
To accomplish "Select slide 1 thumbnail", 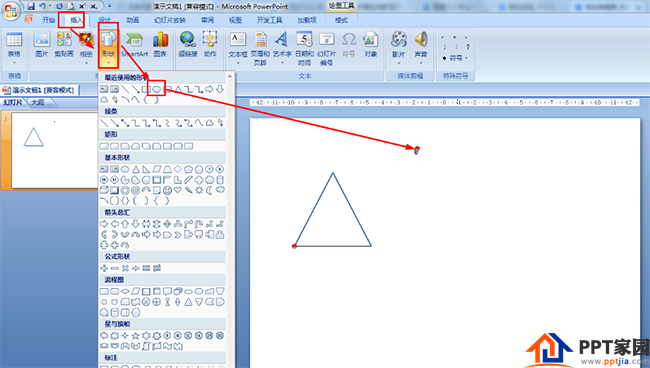I will [x=55, y=150].
